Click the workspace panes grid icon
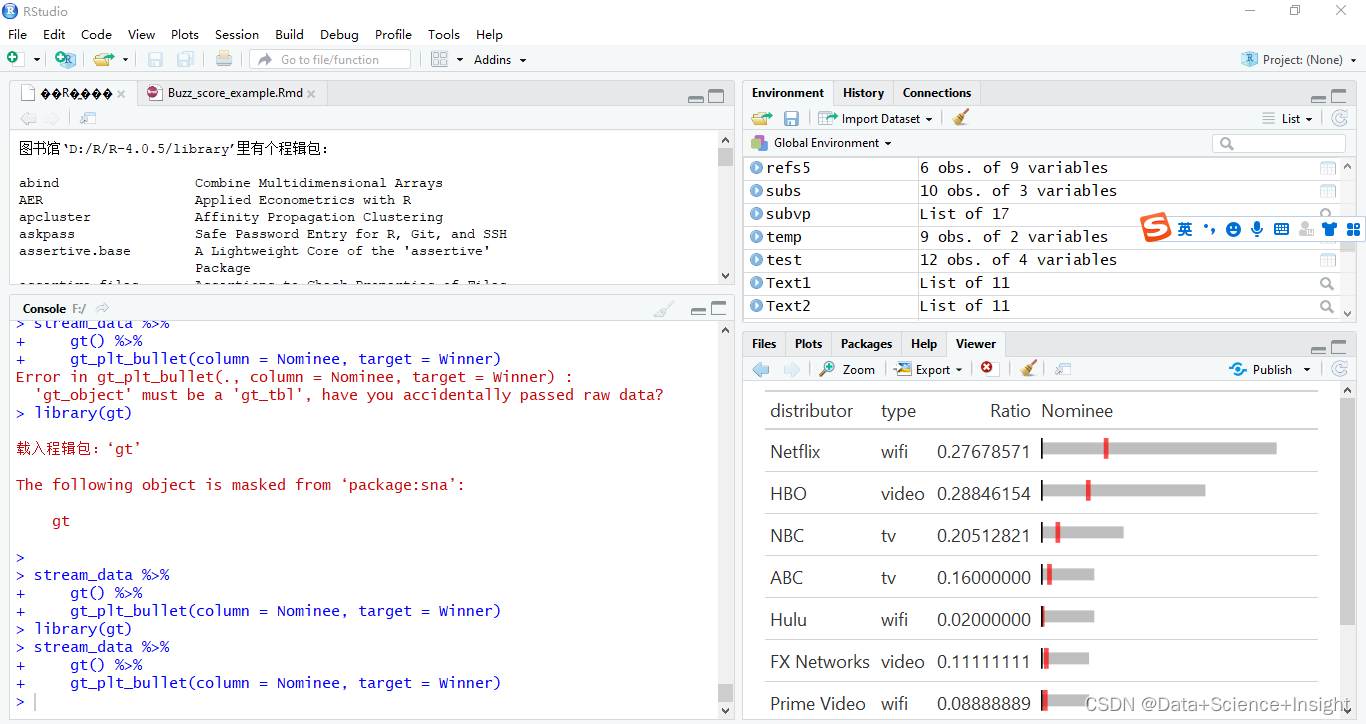This screenshot has height=724, width=1366. [439, 59]
